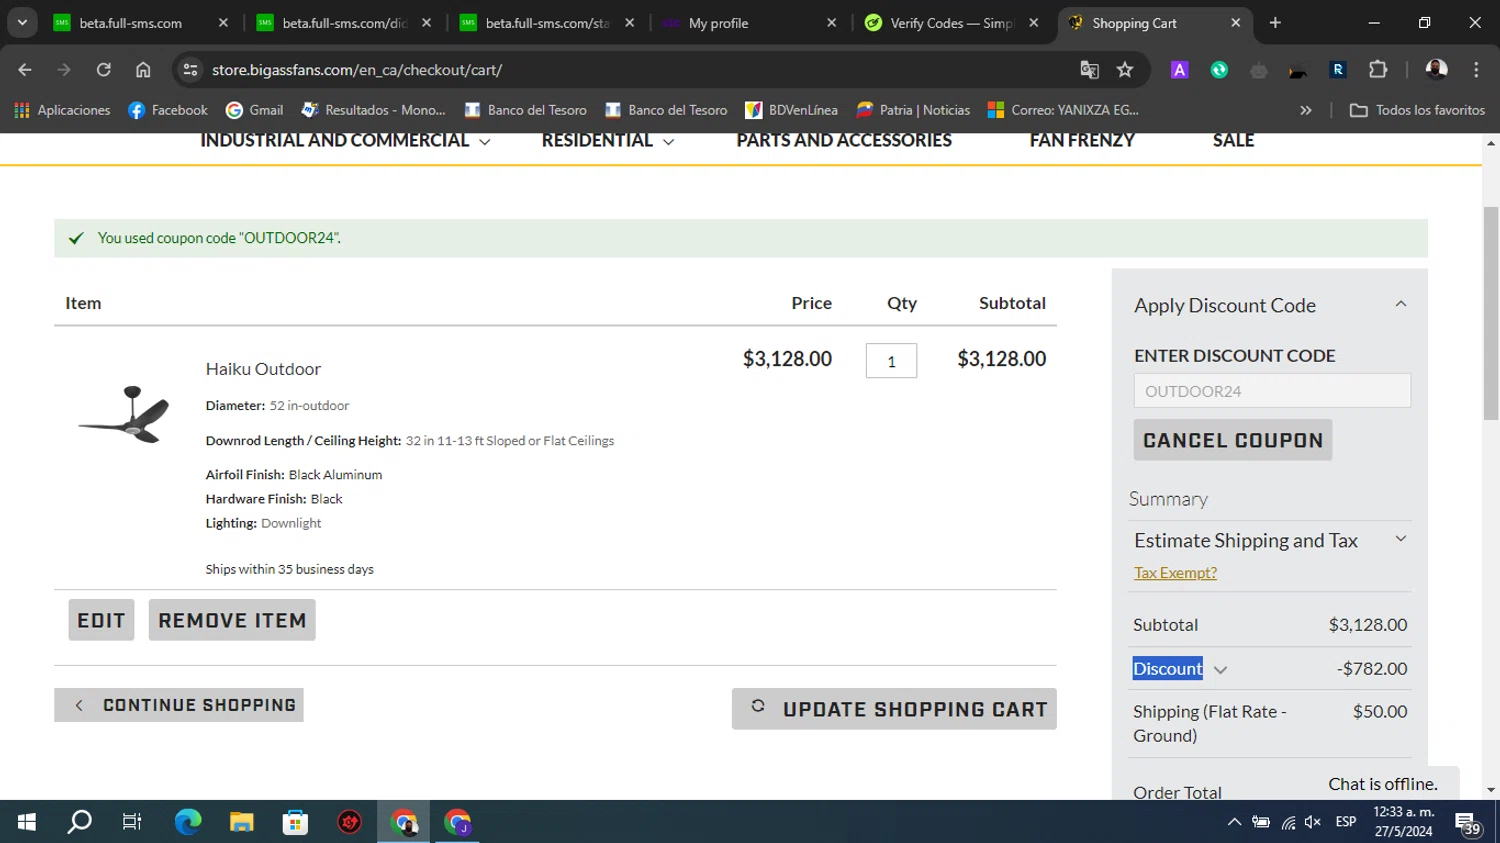Go to the browser home page
Viewport: 1500px width, 843px height.
(x=143, y=70)
